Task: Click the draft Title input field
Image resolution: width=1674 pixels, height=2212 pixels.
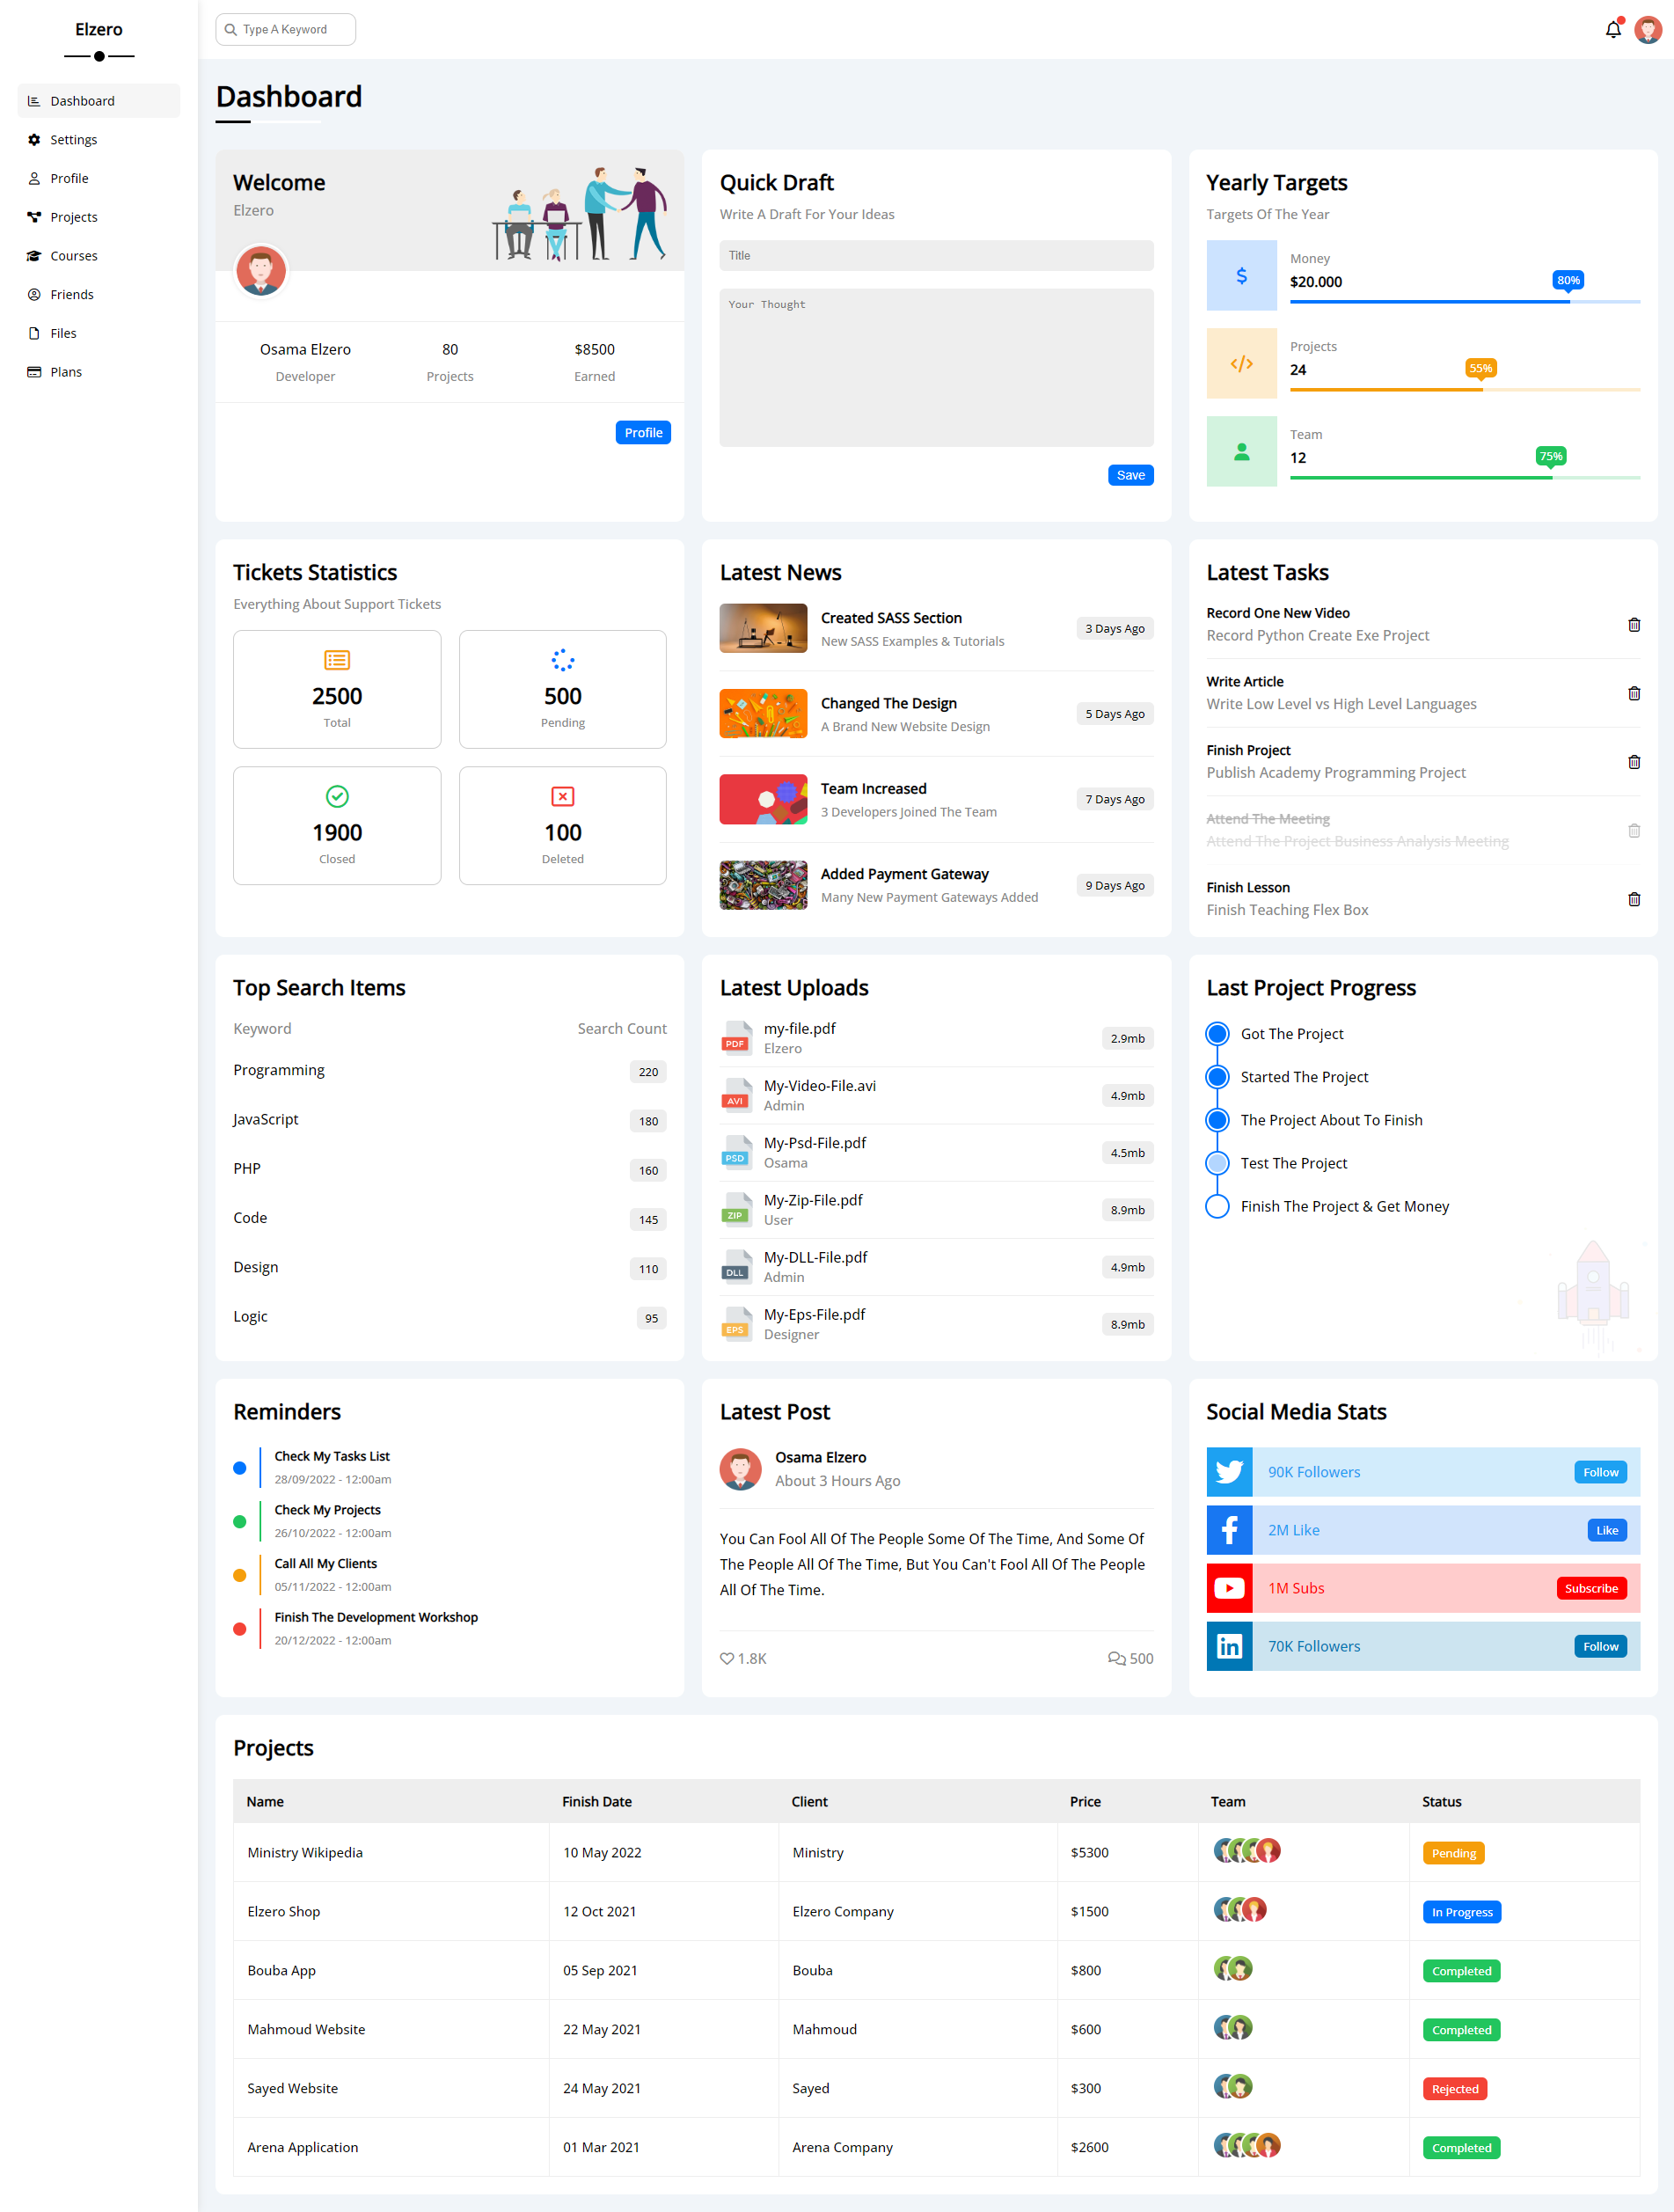Action: 936,255
